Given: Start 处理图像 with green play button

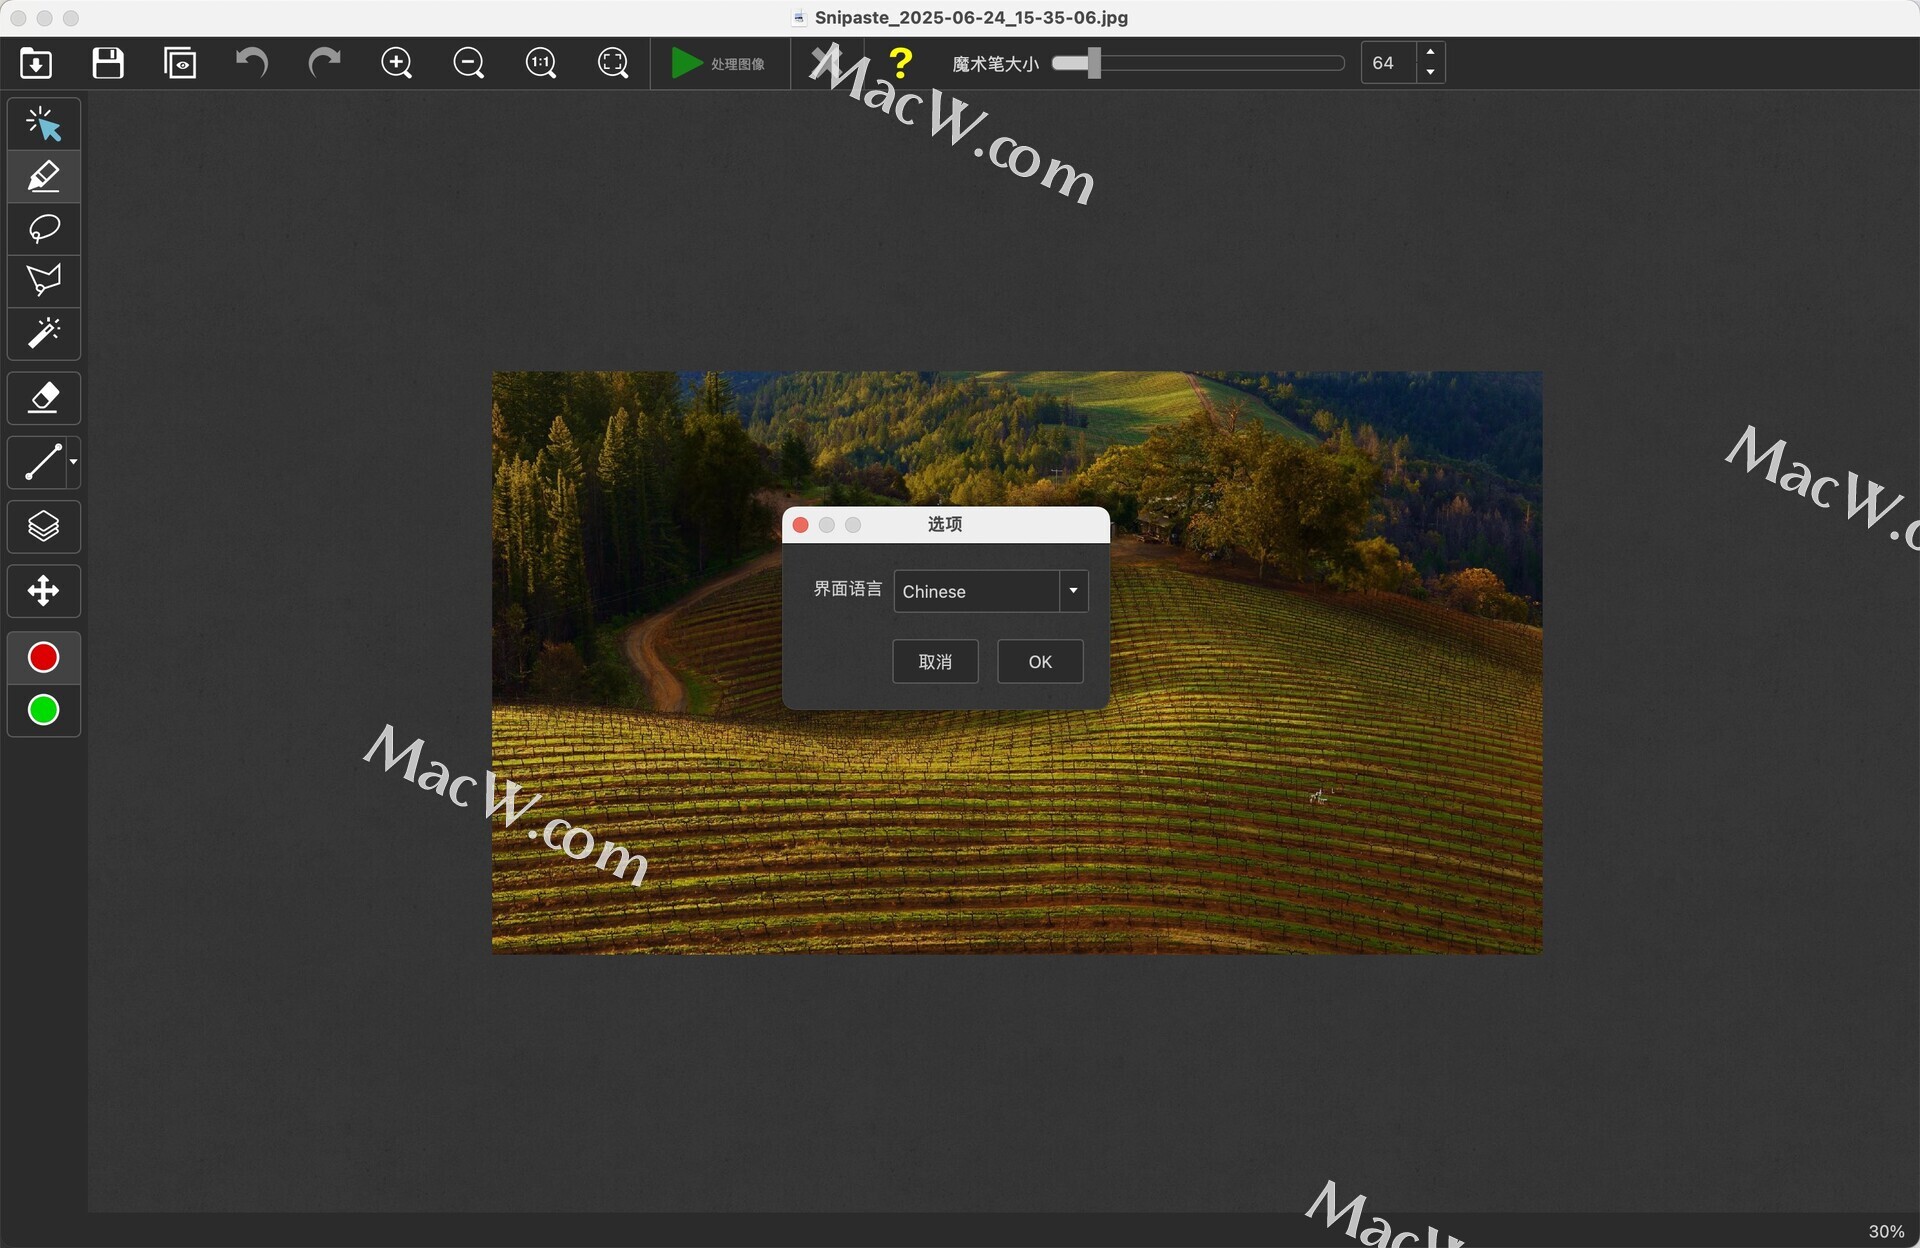Looking at the screenshot, I should coord(718,64).
